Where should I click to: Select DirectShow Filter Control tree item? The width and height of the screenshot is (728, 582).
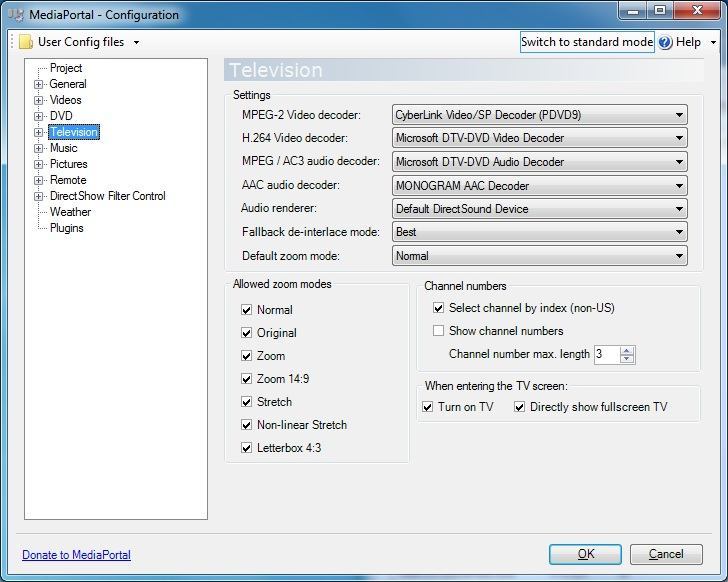(108, 196)
